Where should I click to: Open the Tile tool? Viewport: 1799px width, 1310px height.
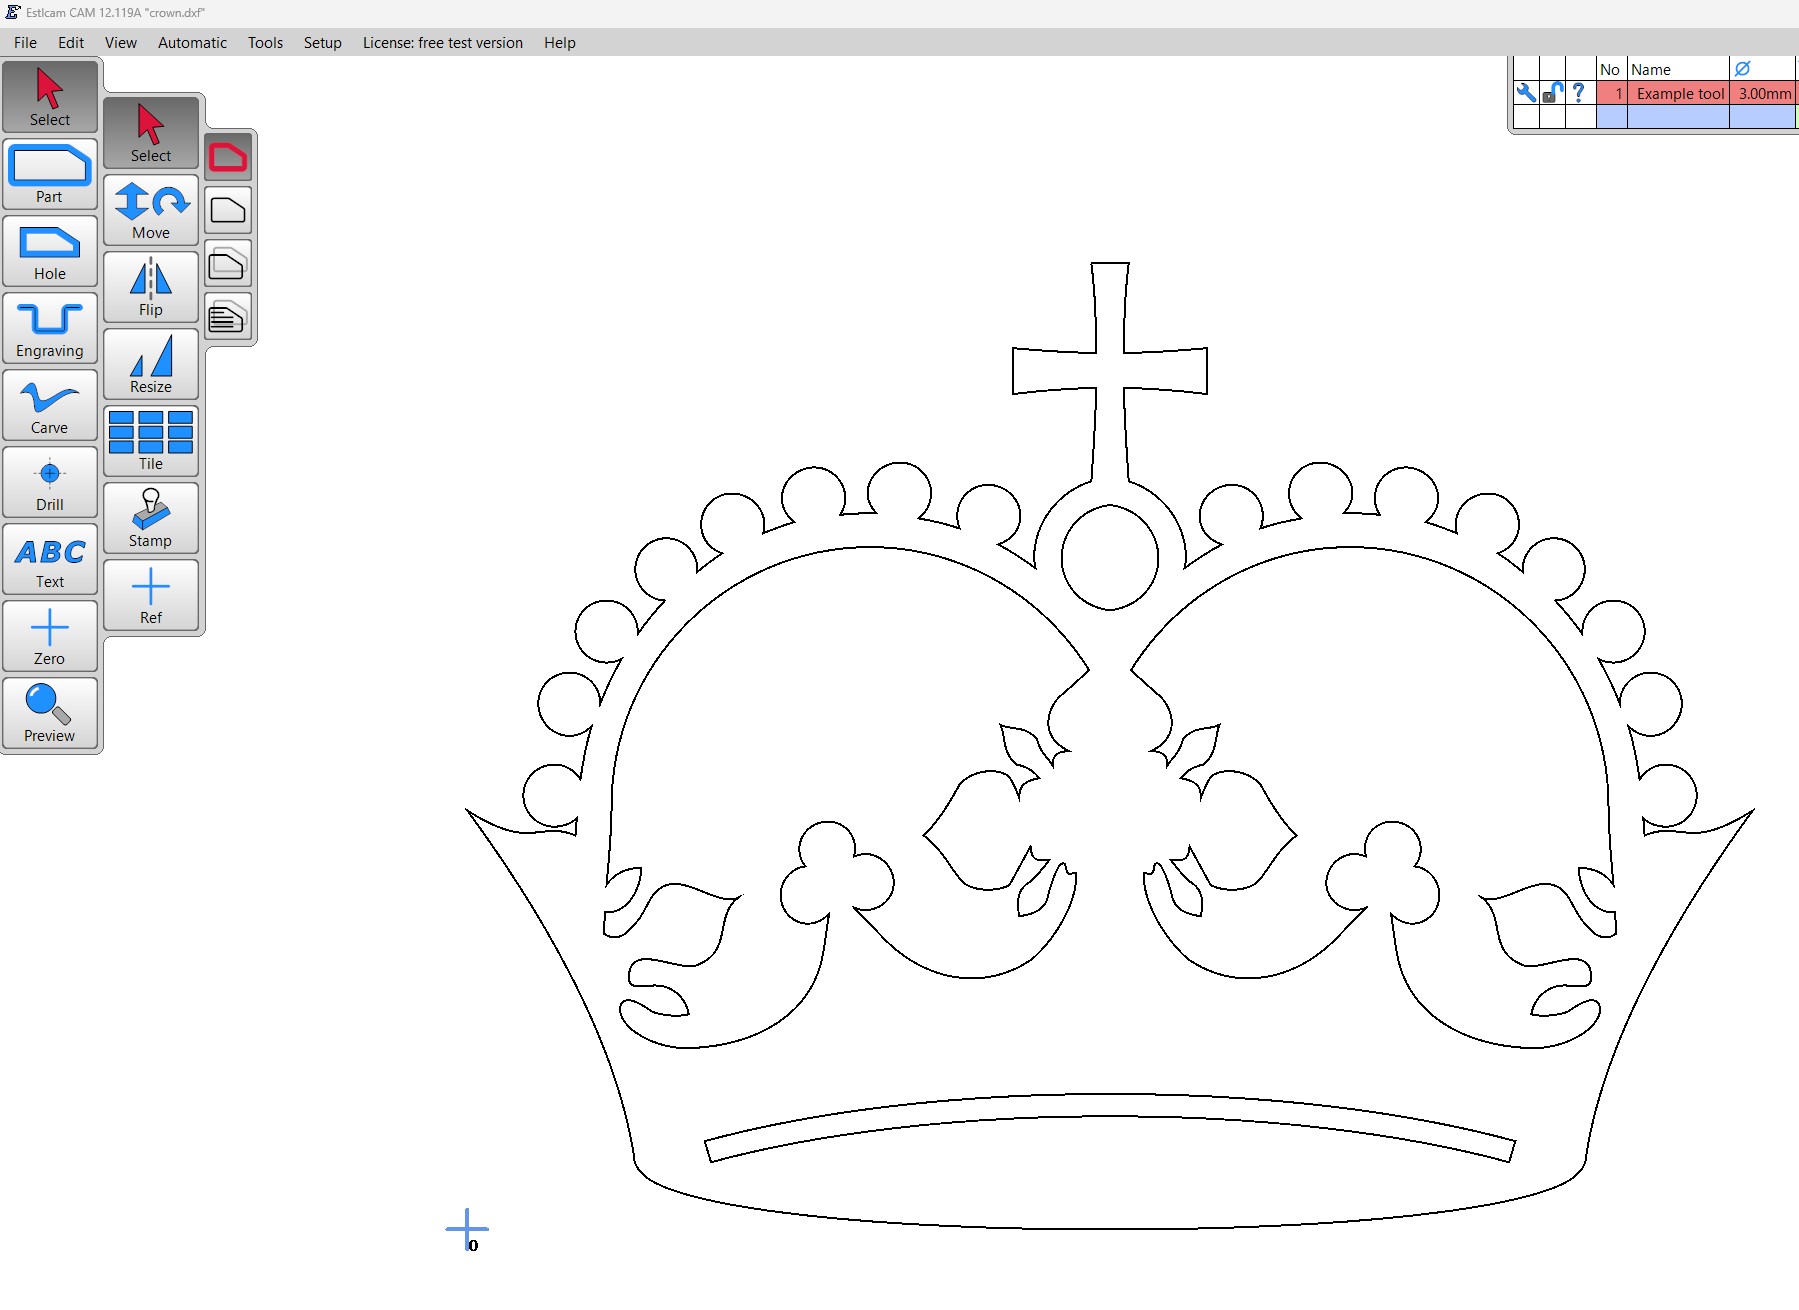click(151, 440)
